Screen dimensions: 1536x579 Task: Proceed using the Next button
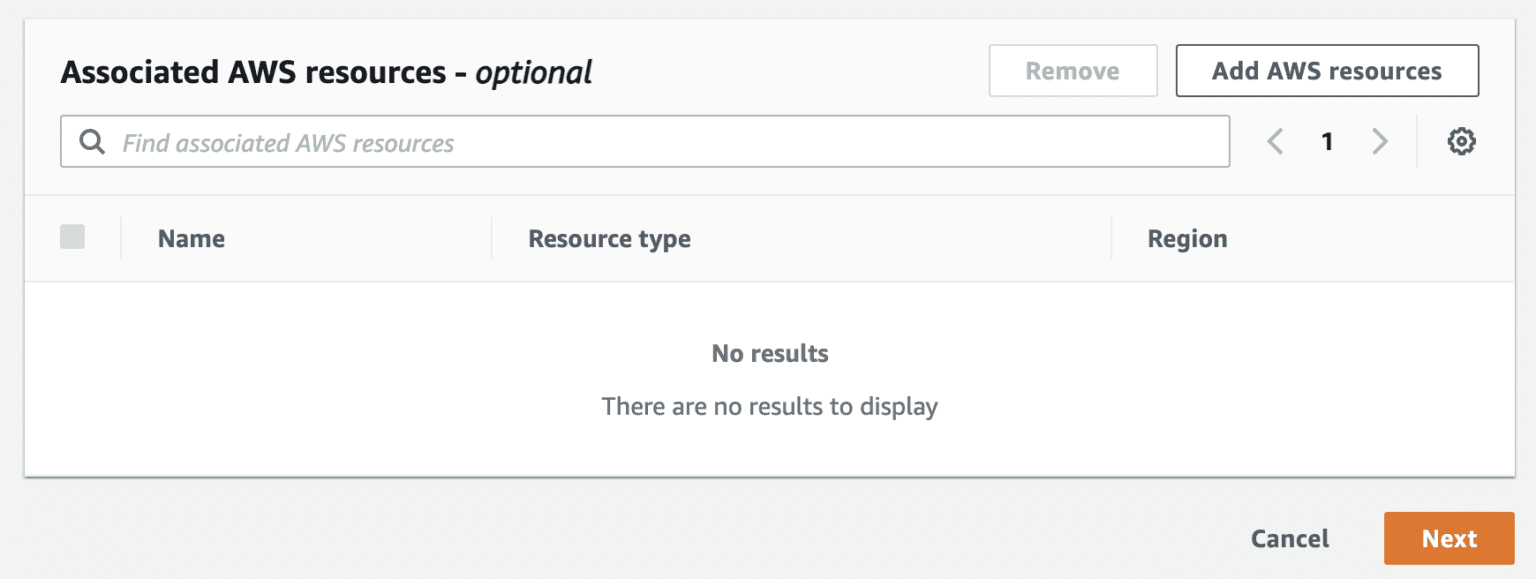pyautogui.click(x=1449, y=538)
